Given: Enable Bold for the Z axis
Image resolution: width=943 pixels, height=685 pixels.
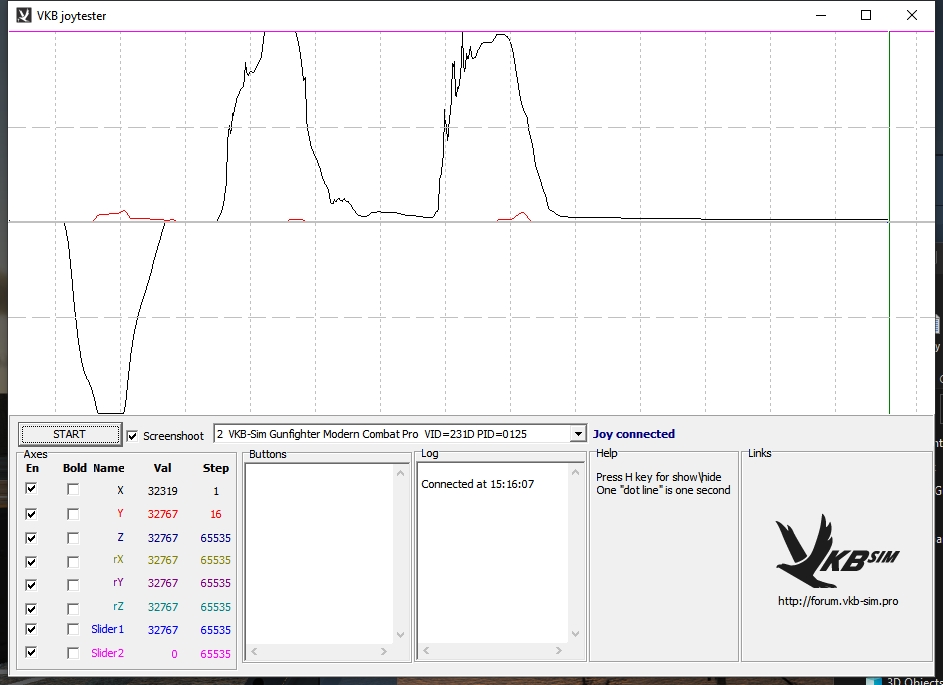Looking at the screenshot, I should coord(73,538).
